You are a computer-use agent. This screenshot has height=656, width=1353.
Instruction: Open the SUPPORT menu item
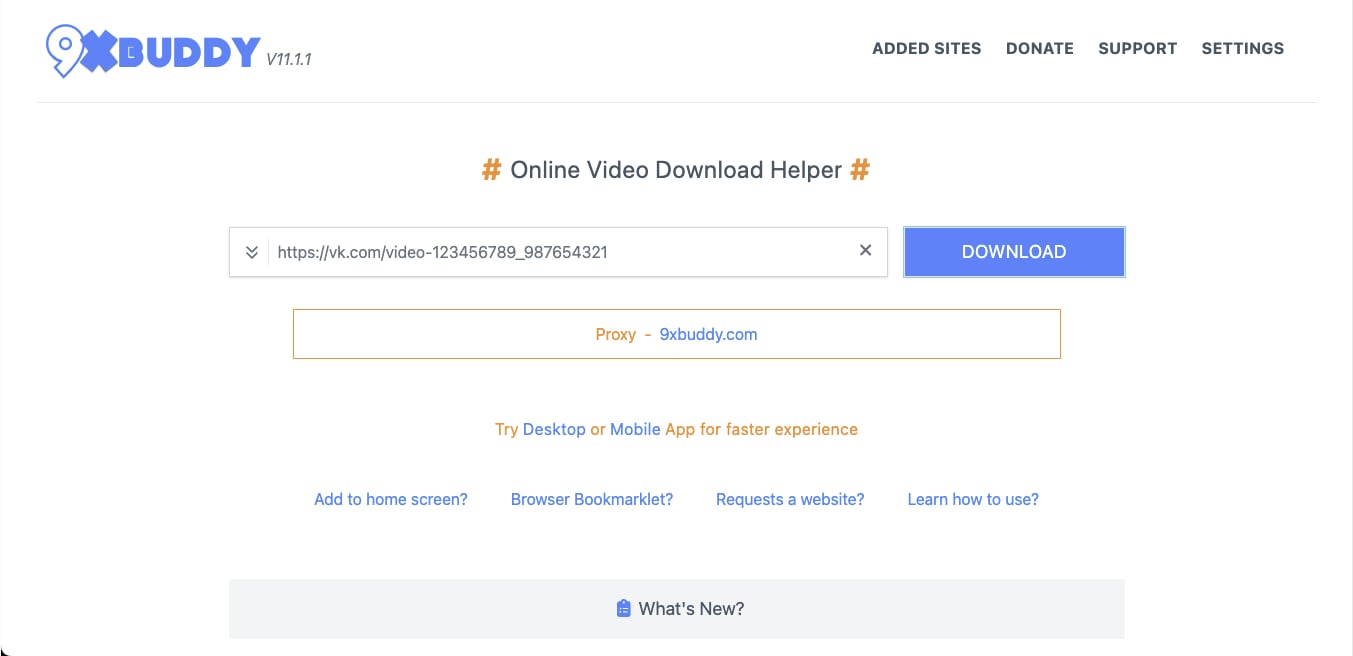1137,48
